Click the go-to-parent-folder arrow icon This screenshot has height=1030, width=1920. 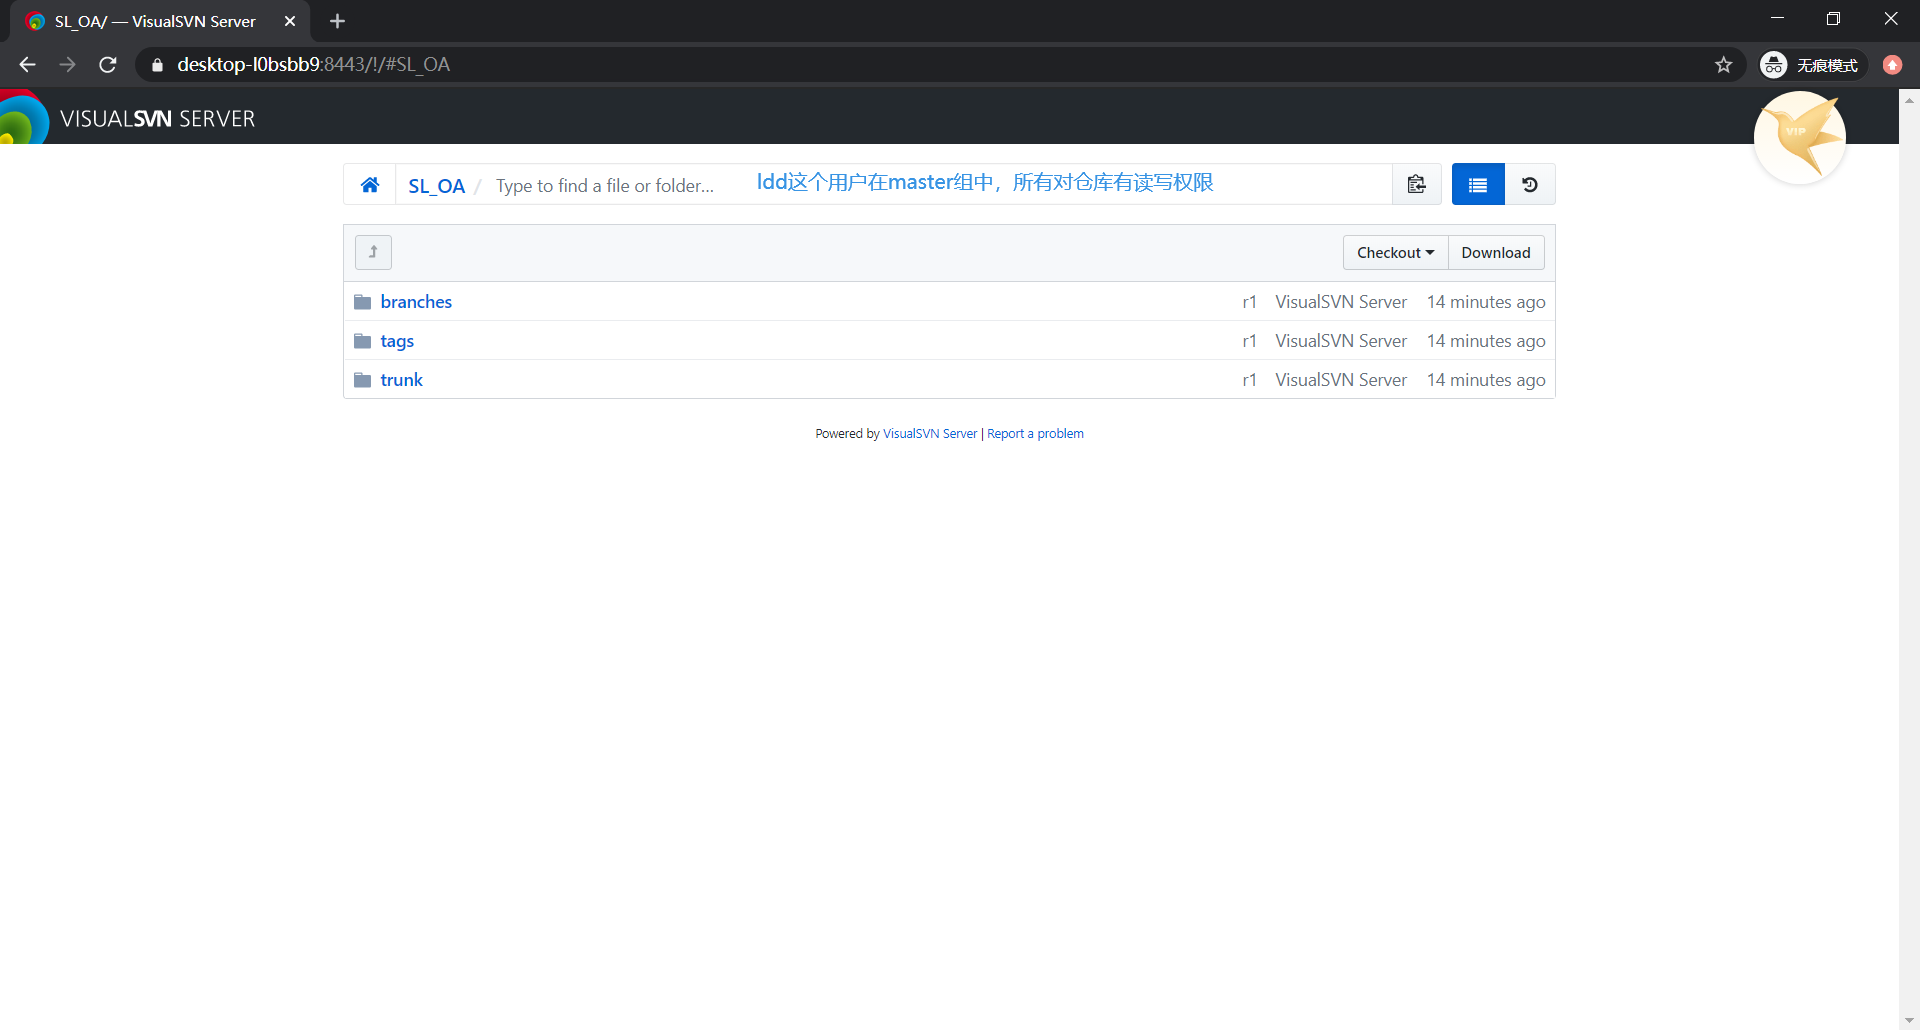(373, 252)
